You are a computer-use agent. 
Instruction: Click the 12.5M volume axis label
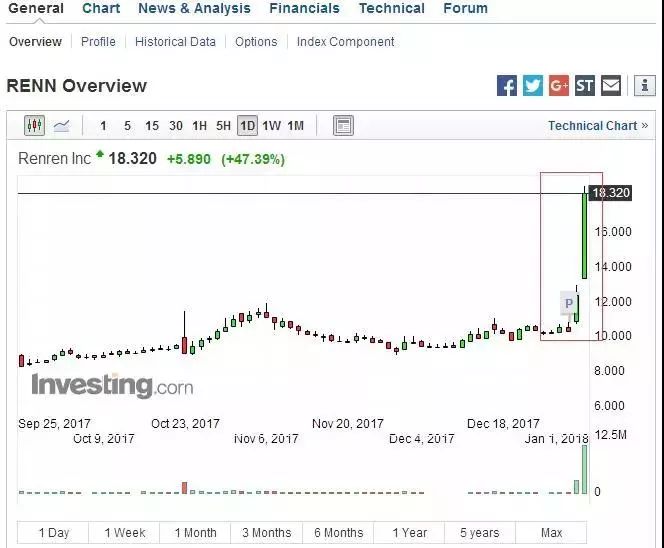610,435
